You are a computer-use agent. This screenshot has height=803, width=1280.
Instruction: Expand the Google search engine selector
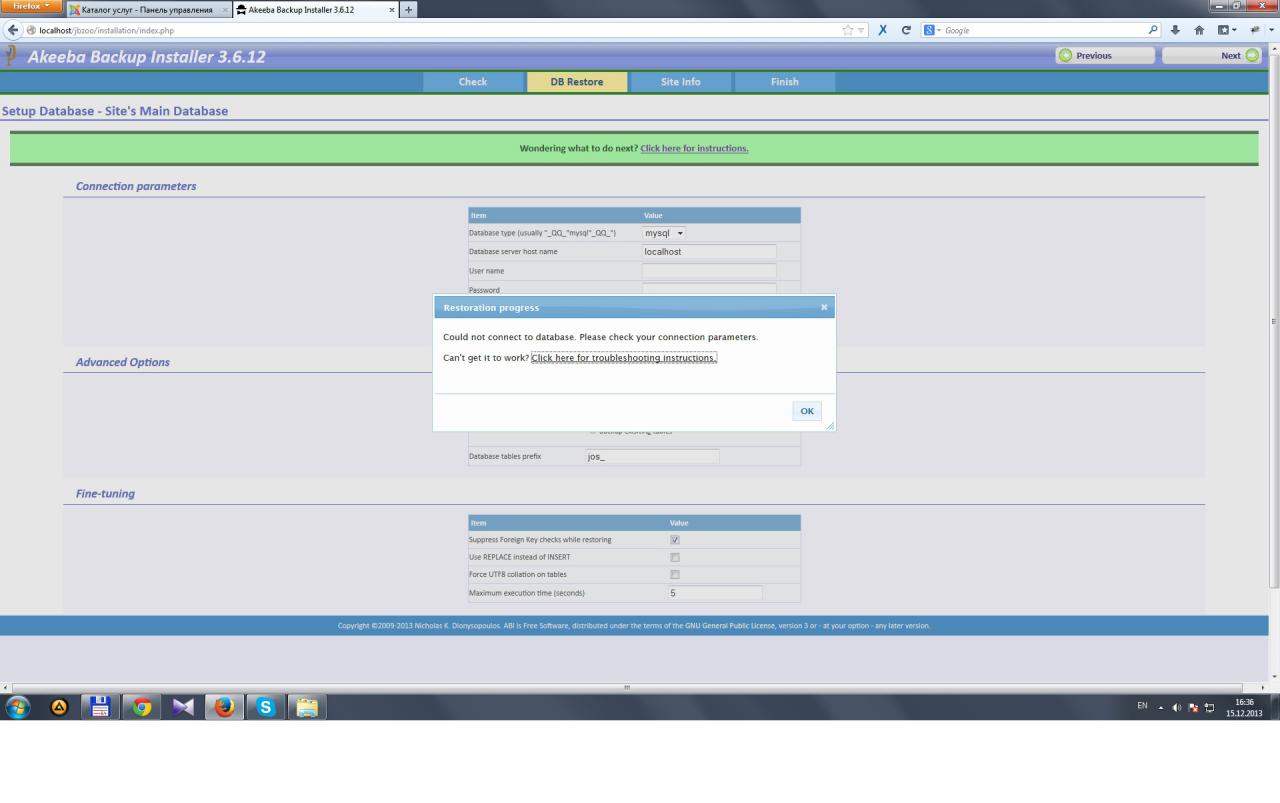933,30
